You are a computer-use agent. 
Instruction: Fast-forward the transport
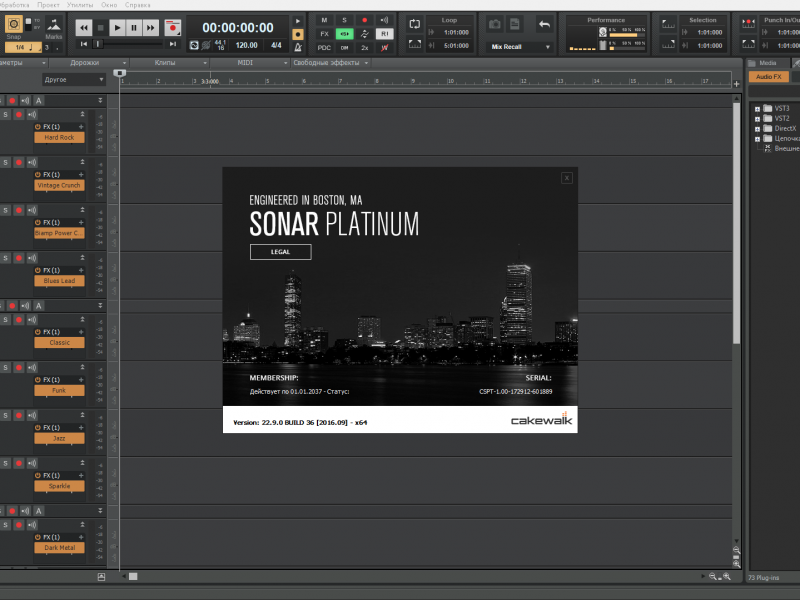coord(151,28)
